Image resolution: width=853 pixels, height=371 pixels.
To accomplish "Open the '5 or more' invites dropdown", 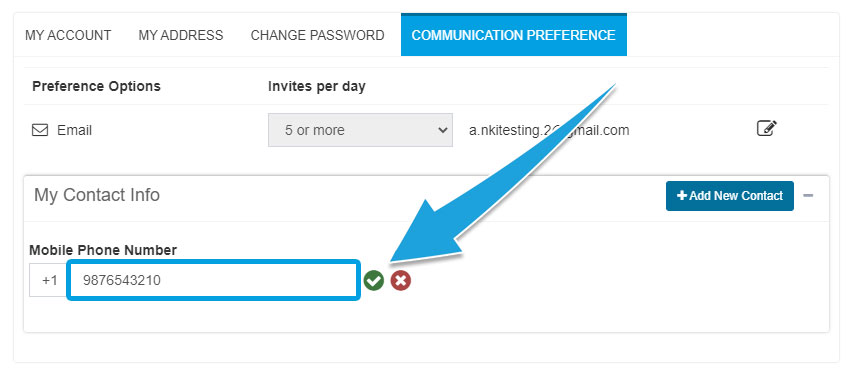I will pos(360,130).
